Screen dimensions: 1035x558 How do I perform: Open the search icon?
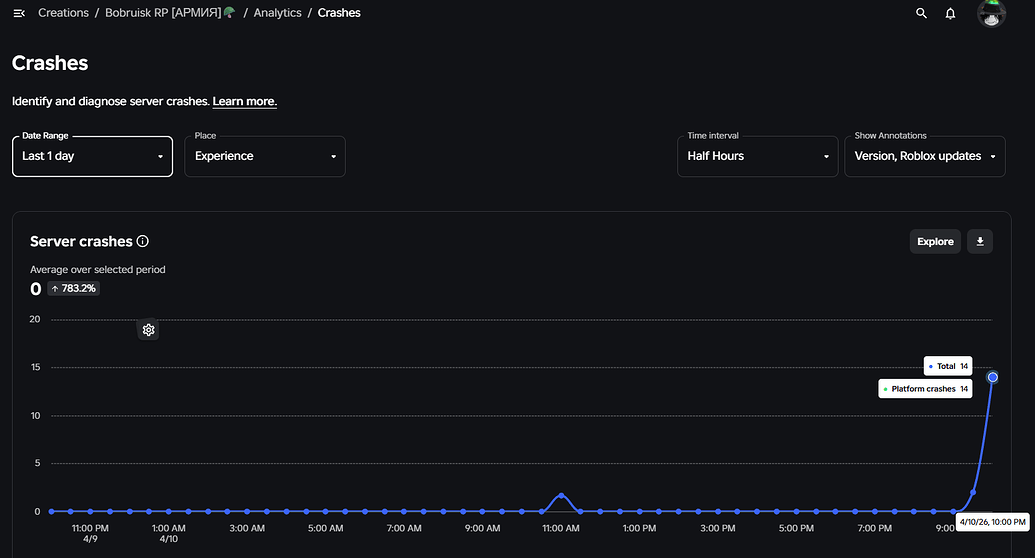point(921,13)
